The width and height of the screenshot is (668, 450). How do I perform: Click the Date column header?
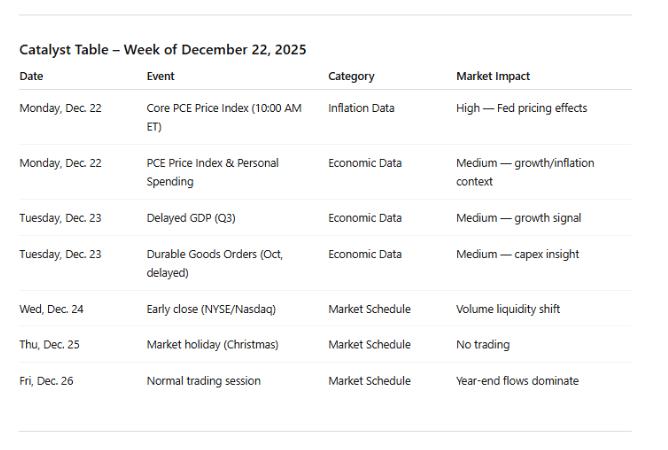click(32, 76)
